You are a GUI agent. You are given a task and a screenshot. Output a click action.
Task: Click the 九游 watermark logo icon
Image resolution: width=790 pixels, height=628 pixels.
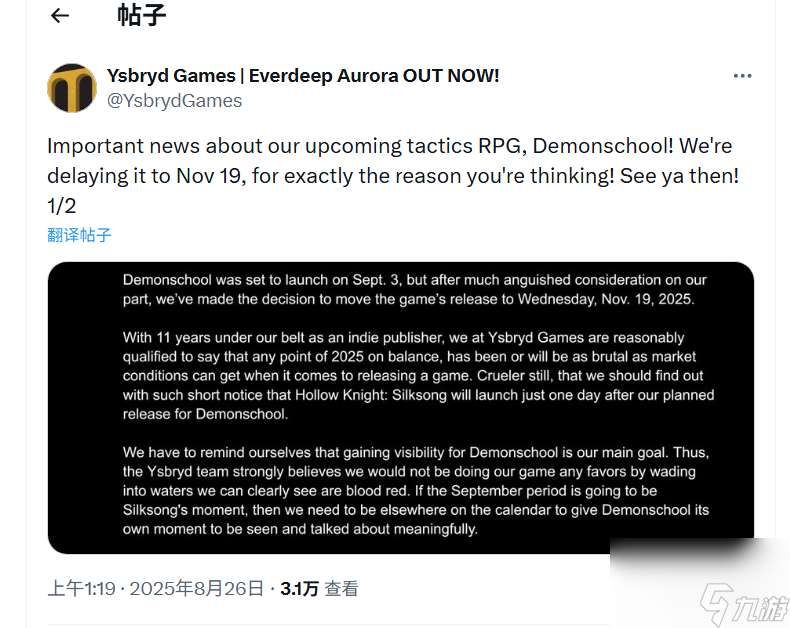[717, 604]
